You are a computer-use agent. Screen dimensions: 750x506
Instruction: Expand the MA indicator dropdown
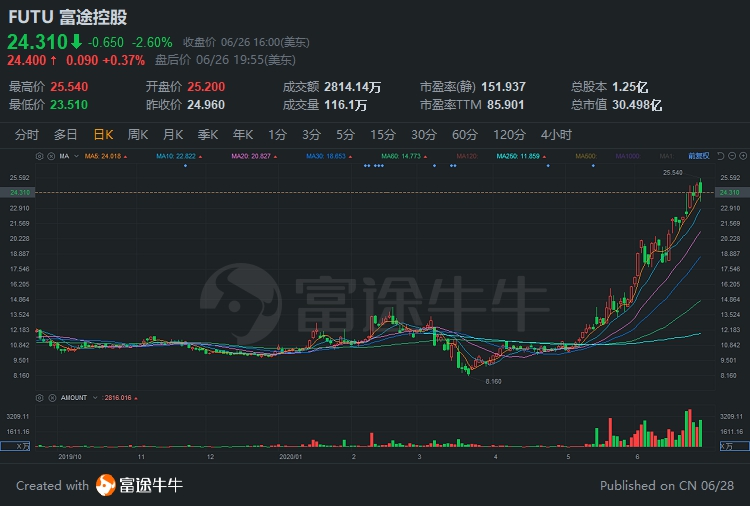(76, 156)
